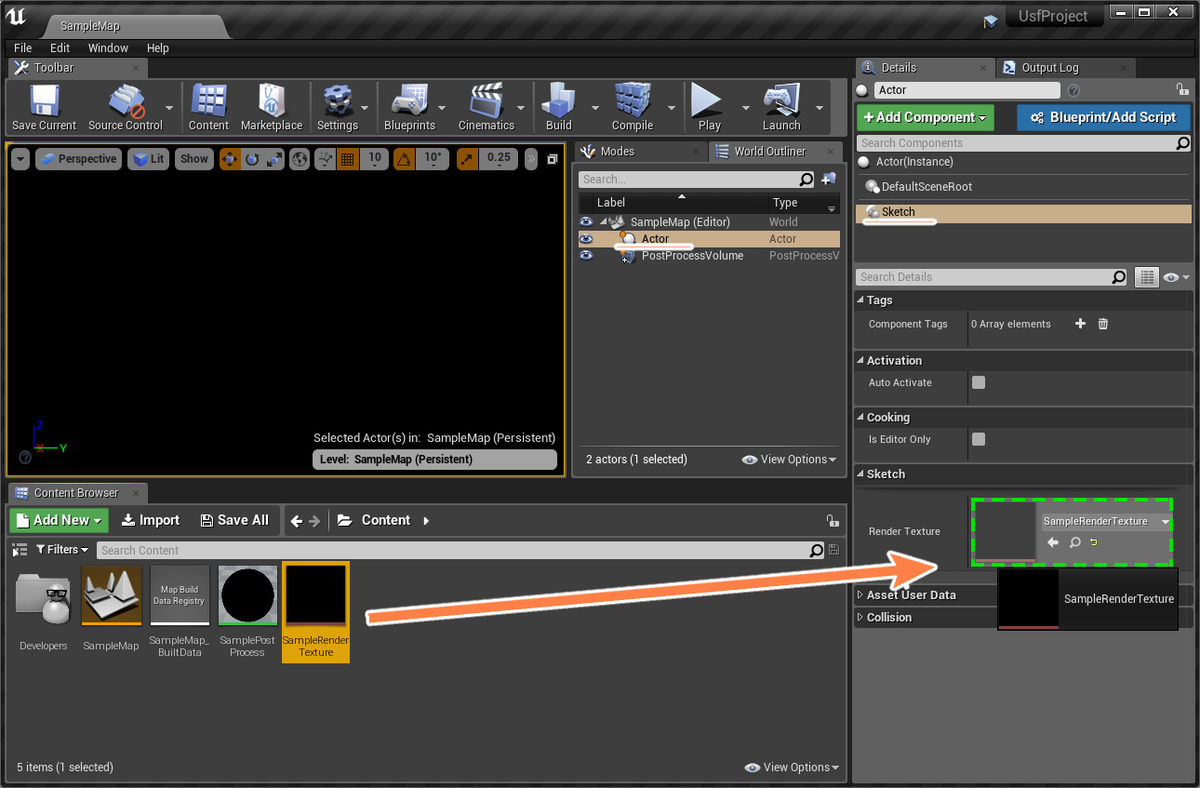This screenshot has height=788, width=1200.
Task: Add a Component Tags array element
Action: [x=1080, y=324]
